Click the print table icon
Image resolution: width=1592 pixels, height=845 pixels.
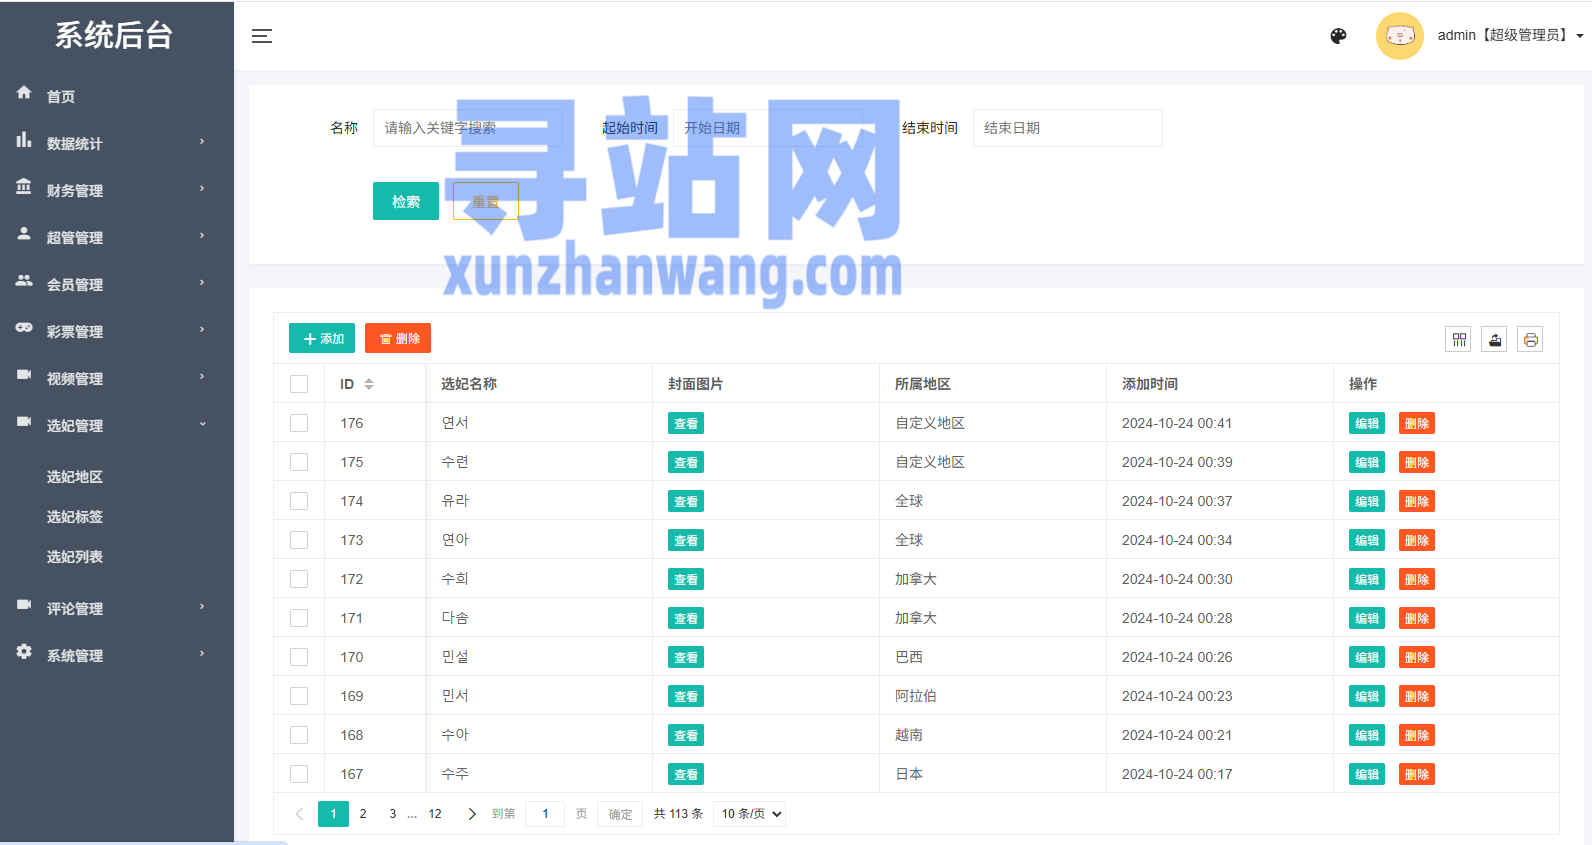click(1530, 340)
